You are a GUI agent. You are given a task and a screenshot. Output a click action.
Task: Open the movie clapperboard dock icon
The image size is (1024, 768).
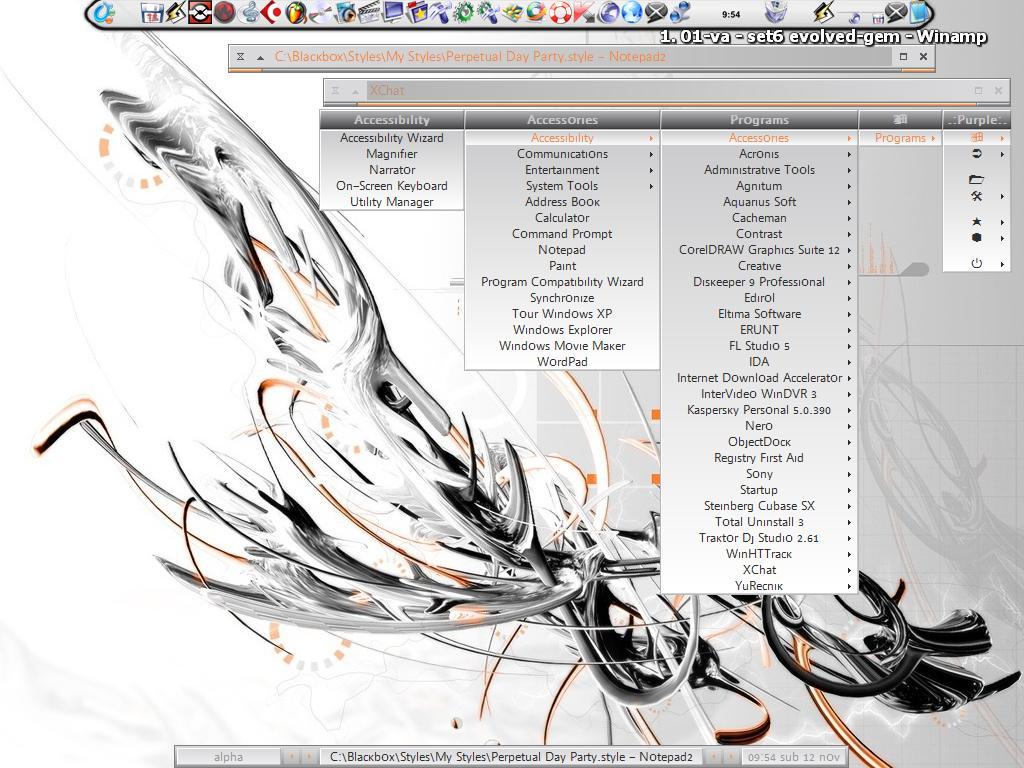[x=369, y=12]
